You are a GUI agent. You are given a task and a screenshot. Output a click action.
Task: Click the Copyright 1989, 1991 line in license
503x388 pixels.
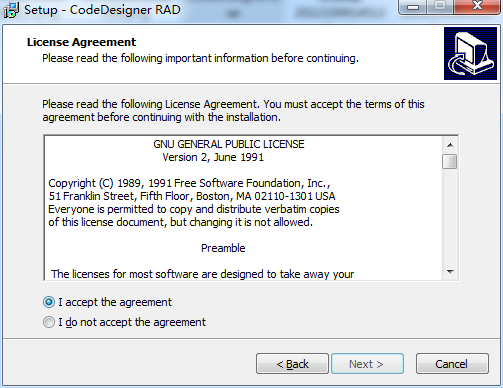(189, 183)
